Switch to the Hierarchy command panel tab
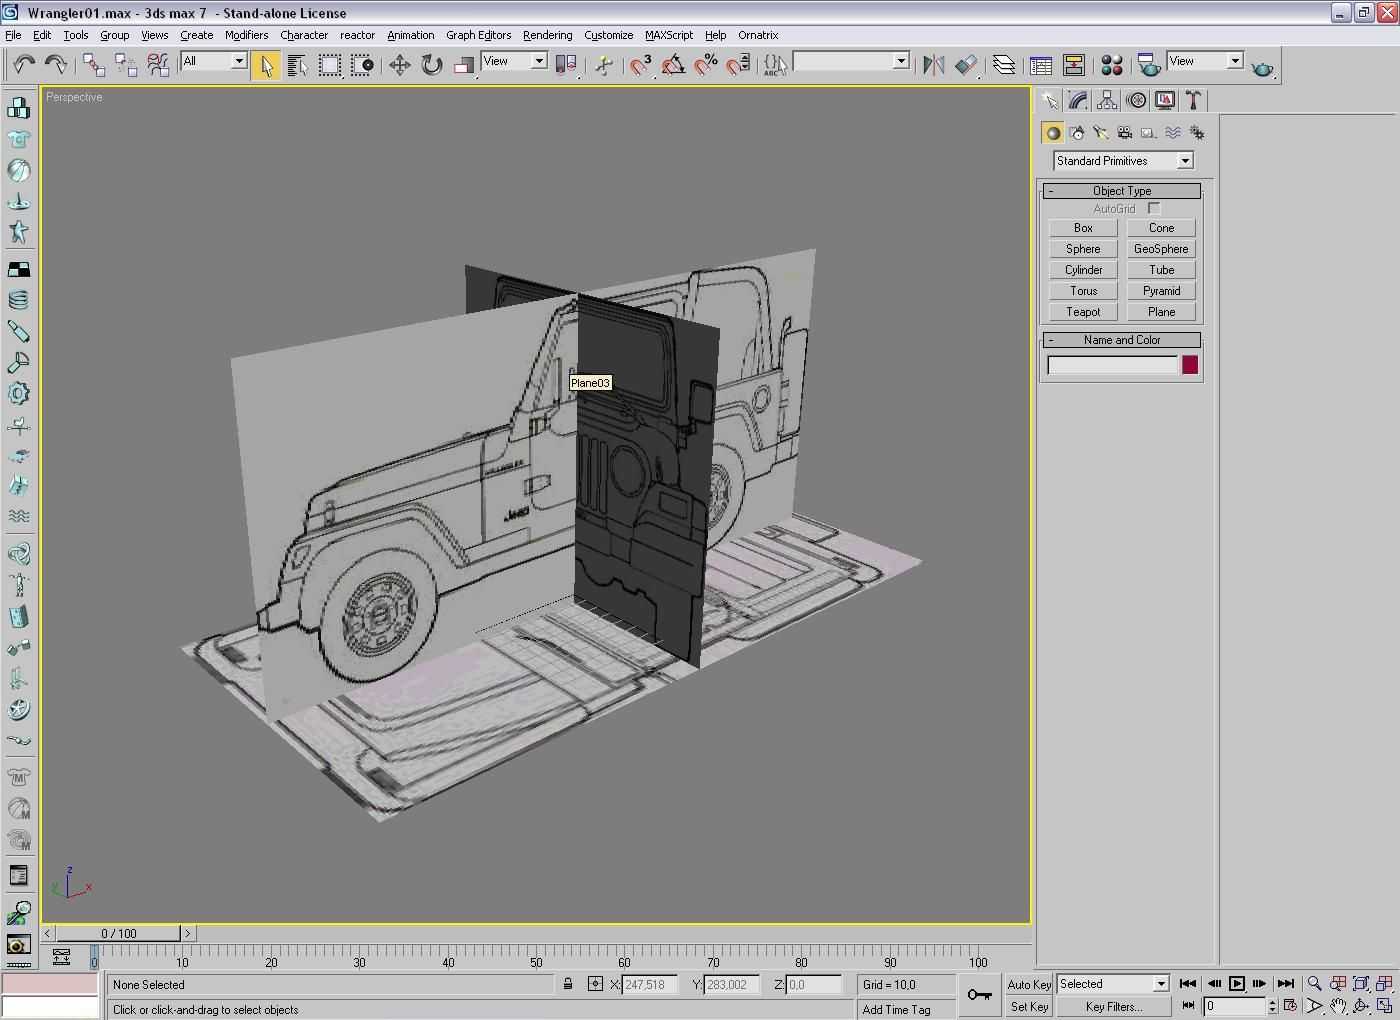This screenshot has width=1400, height=1020. (x=1107, y=100)
